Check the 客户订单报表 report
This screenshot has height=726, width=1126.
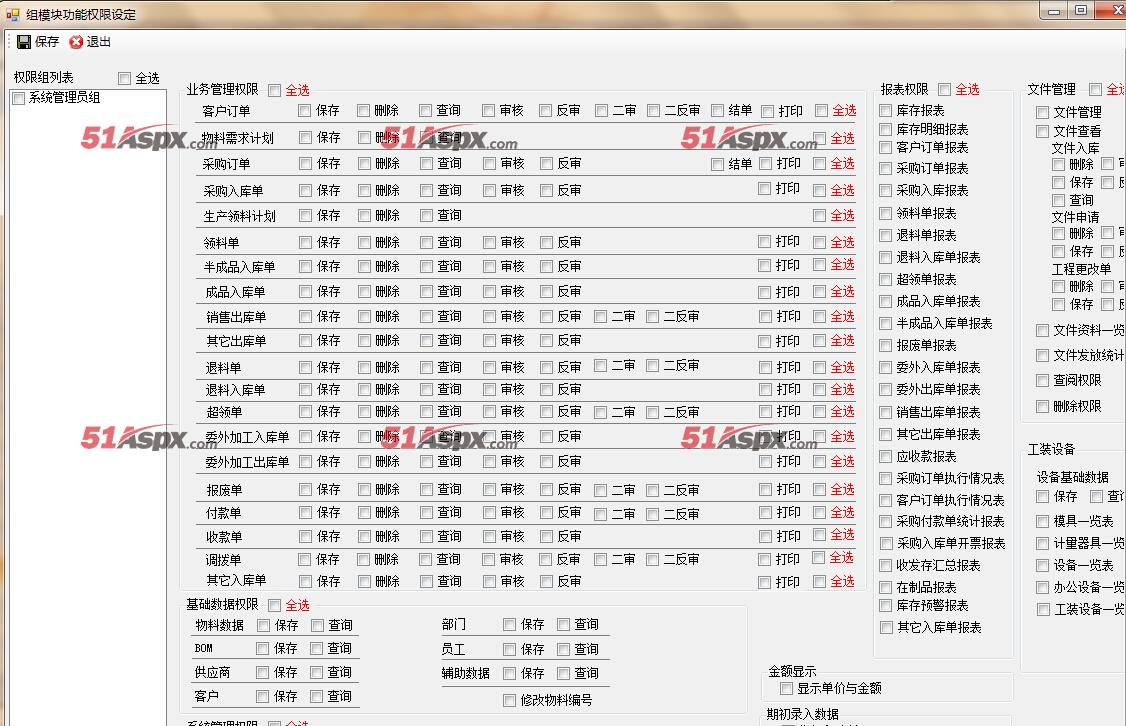coord(885,147)
